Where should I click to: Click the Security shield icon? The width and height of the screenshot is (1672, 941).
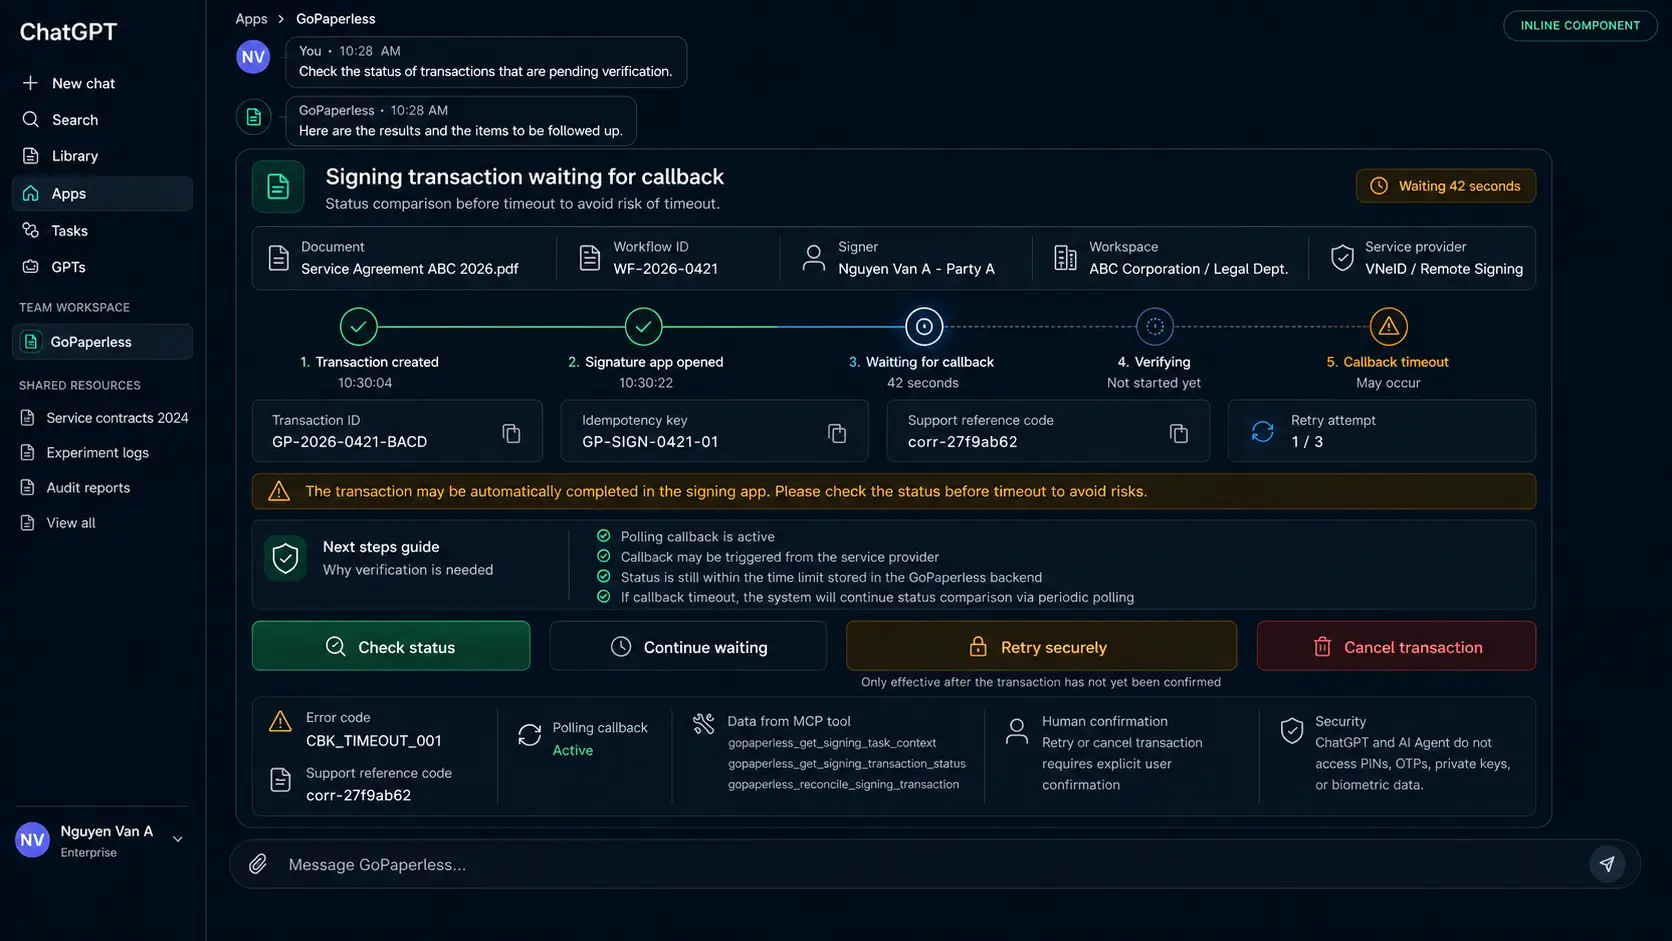tap(1292, 731)
